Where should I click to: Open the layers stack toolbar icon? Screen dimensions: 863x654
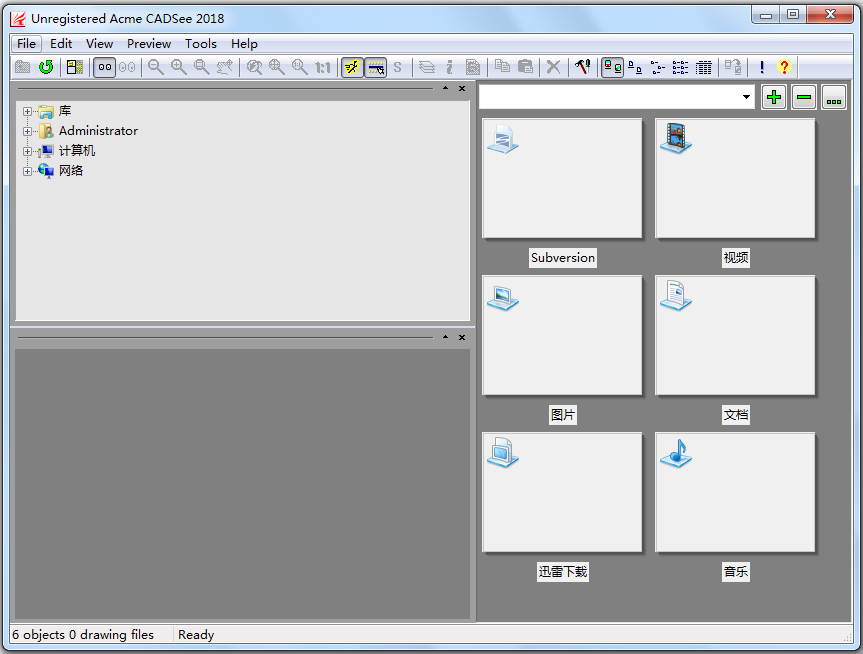coord(427,67)
